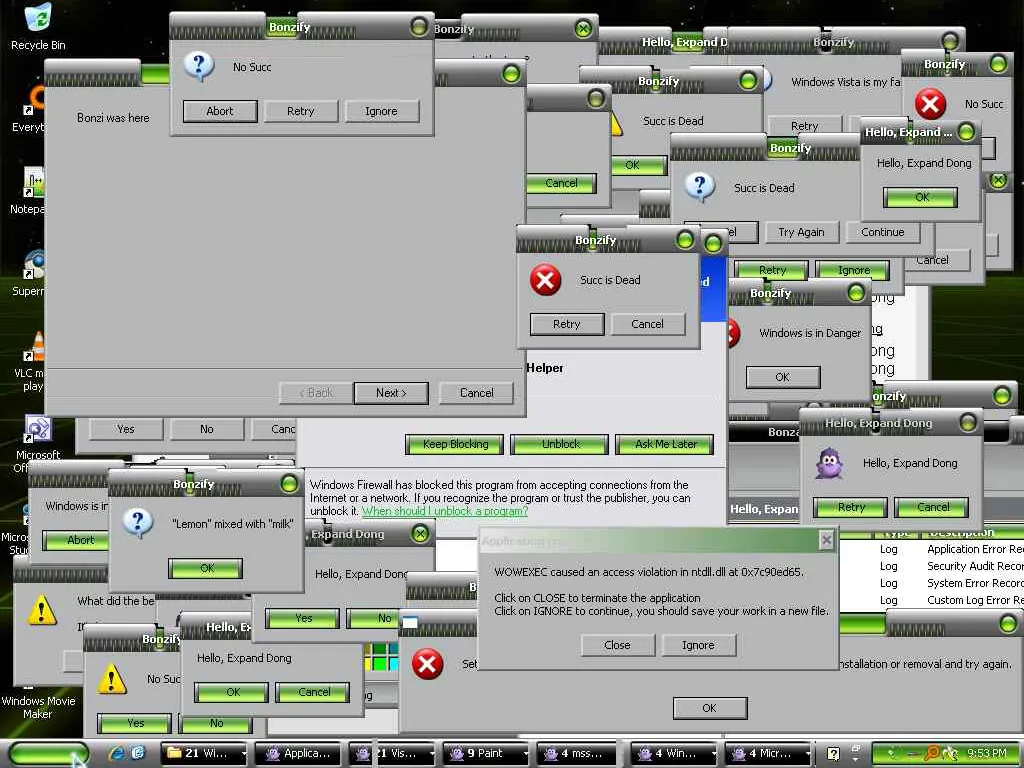1024x768 pixels.
Task: Click red error icon in top-right No Succ dialog
Action: [x=931, y=104]
